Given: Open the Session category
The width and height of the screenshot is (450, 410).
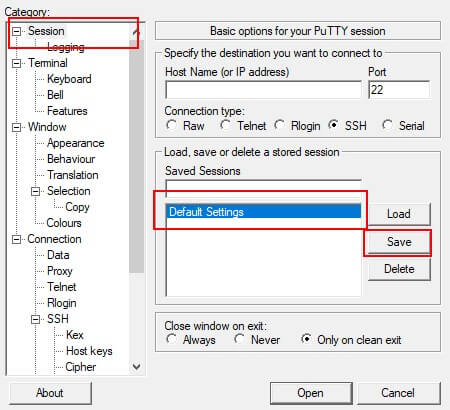Looking at the screenshot, I should (46, 31).
